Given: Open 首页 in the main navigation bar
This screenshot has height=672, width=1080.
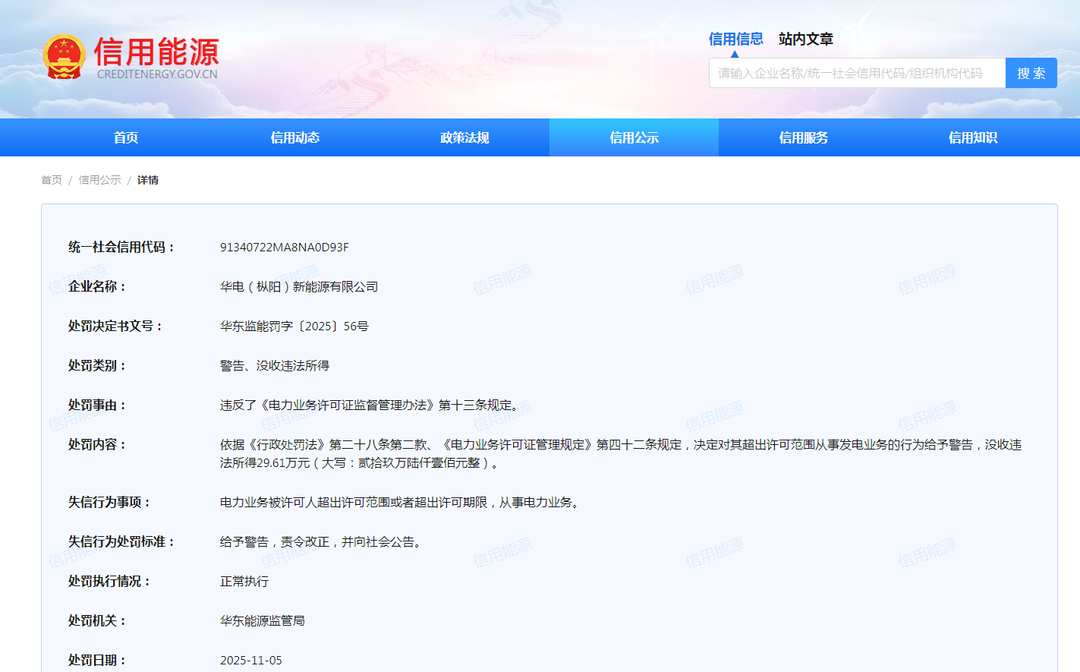Looking at the screenshot, I should [126, 138].
